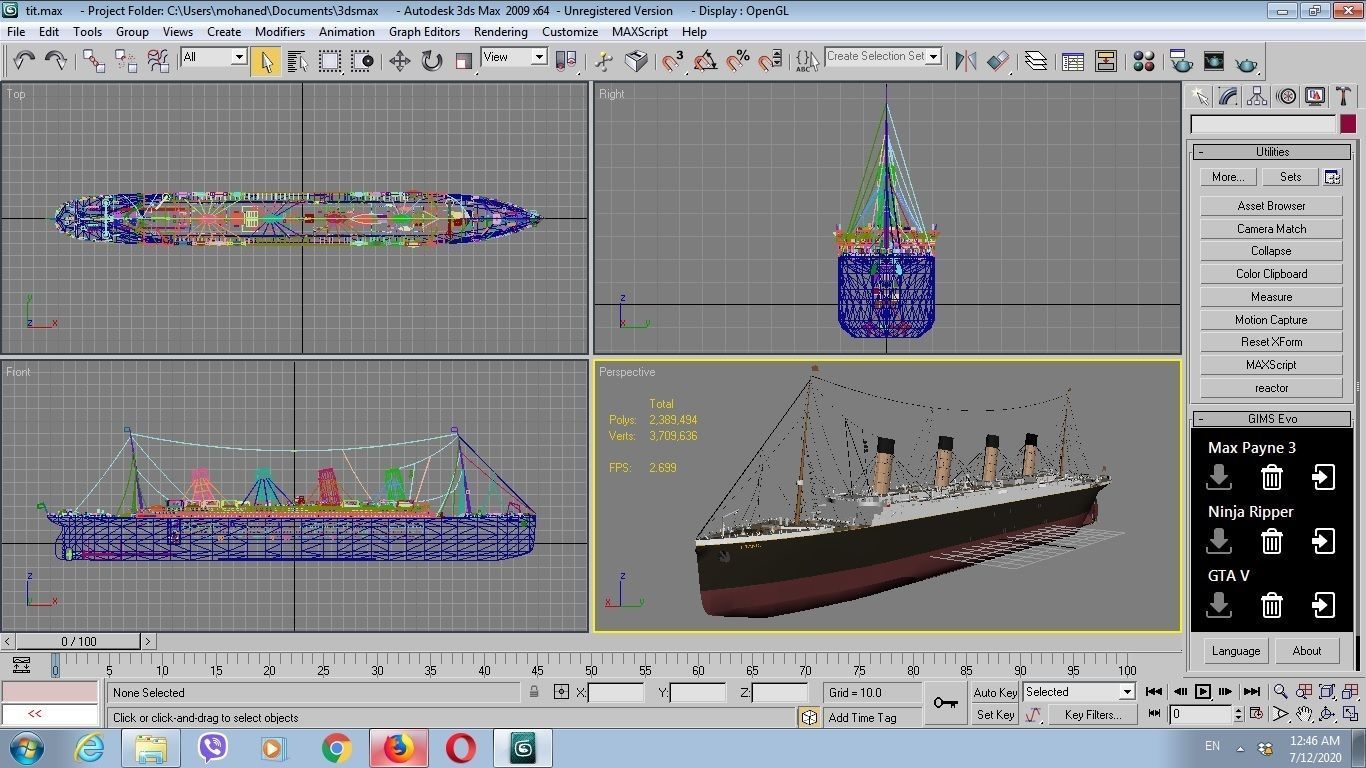Click the Language button in GIMS Evo
The height and width of the screenshot is (768, 1366).
coord(1236,651)
